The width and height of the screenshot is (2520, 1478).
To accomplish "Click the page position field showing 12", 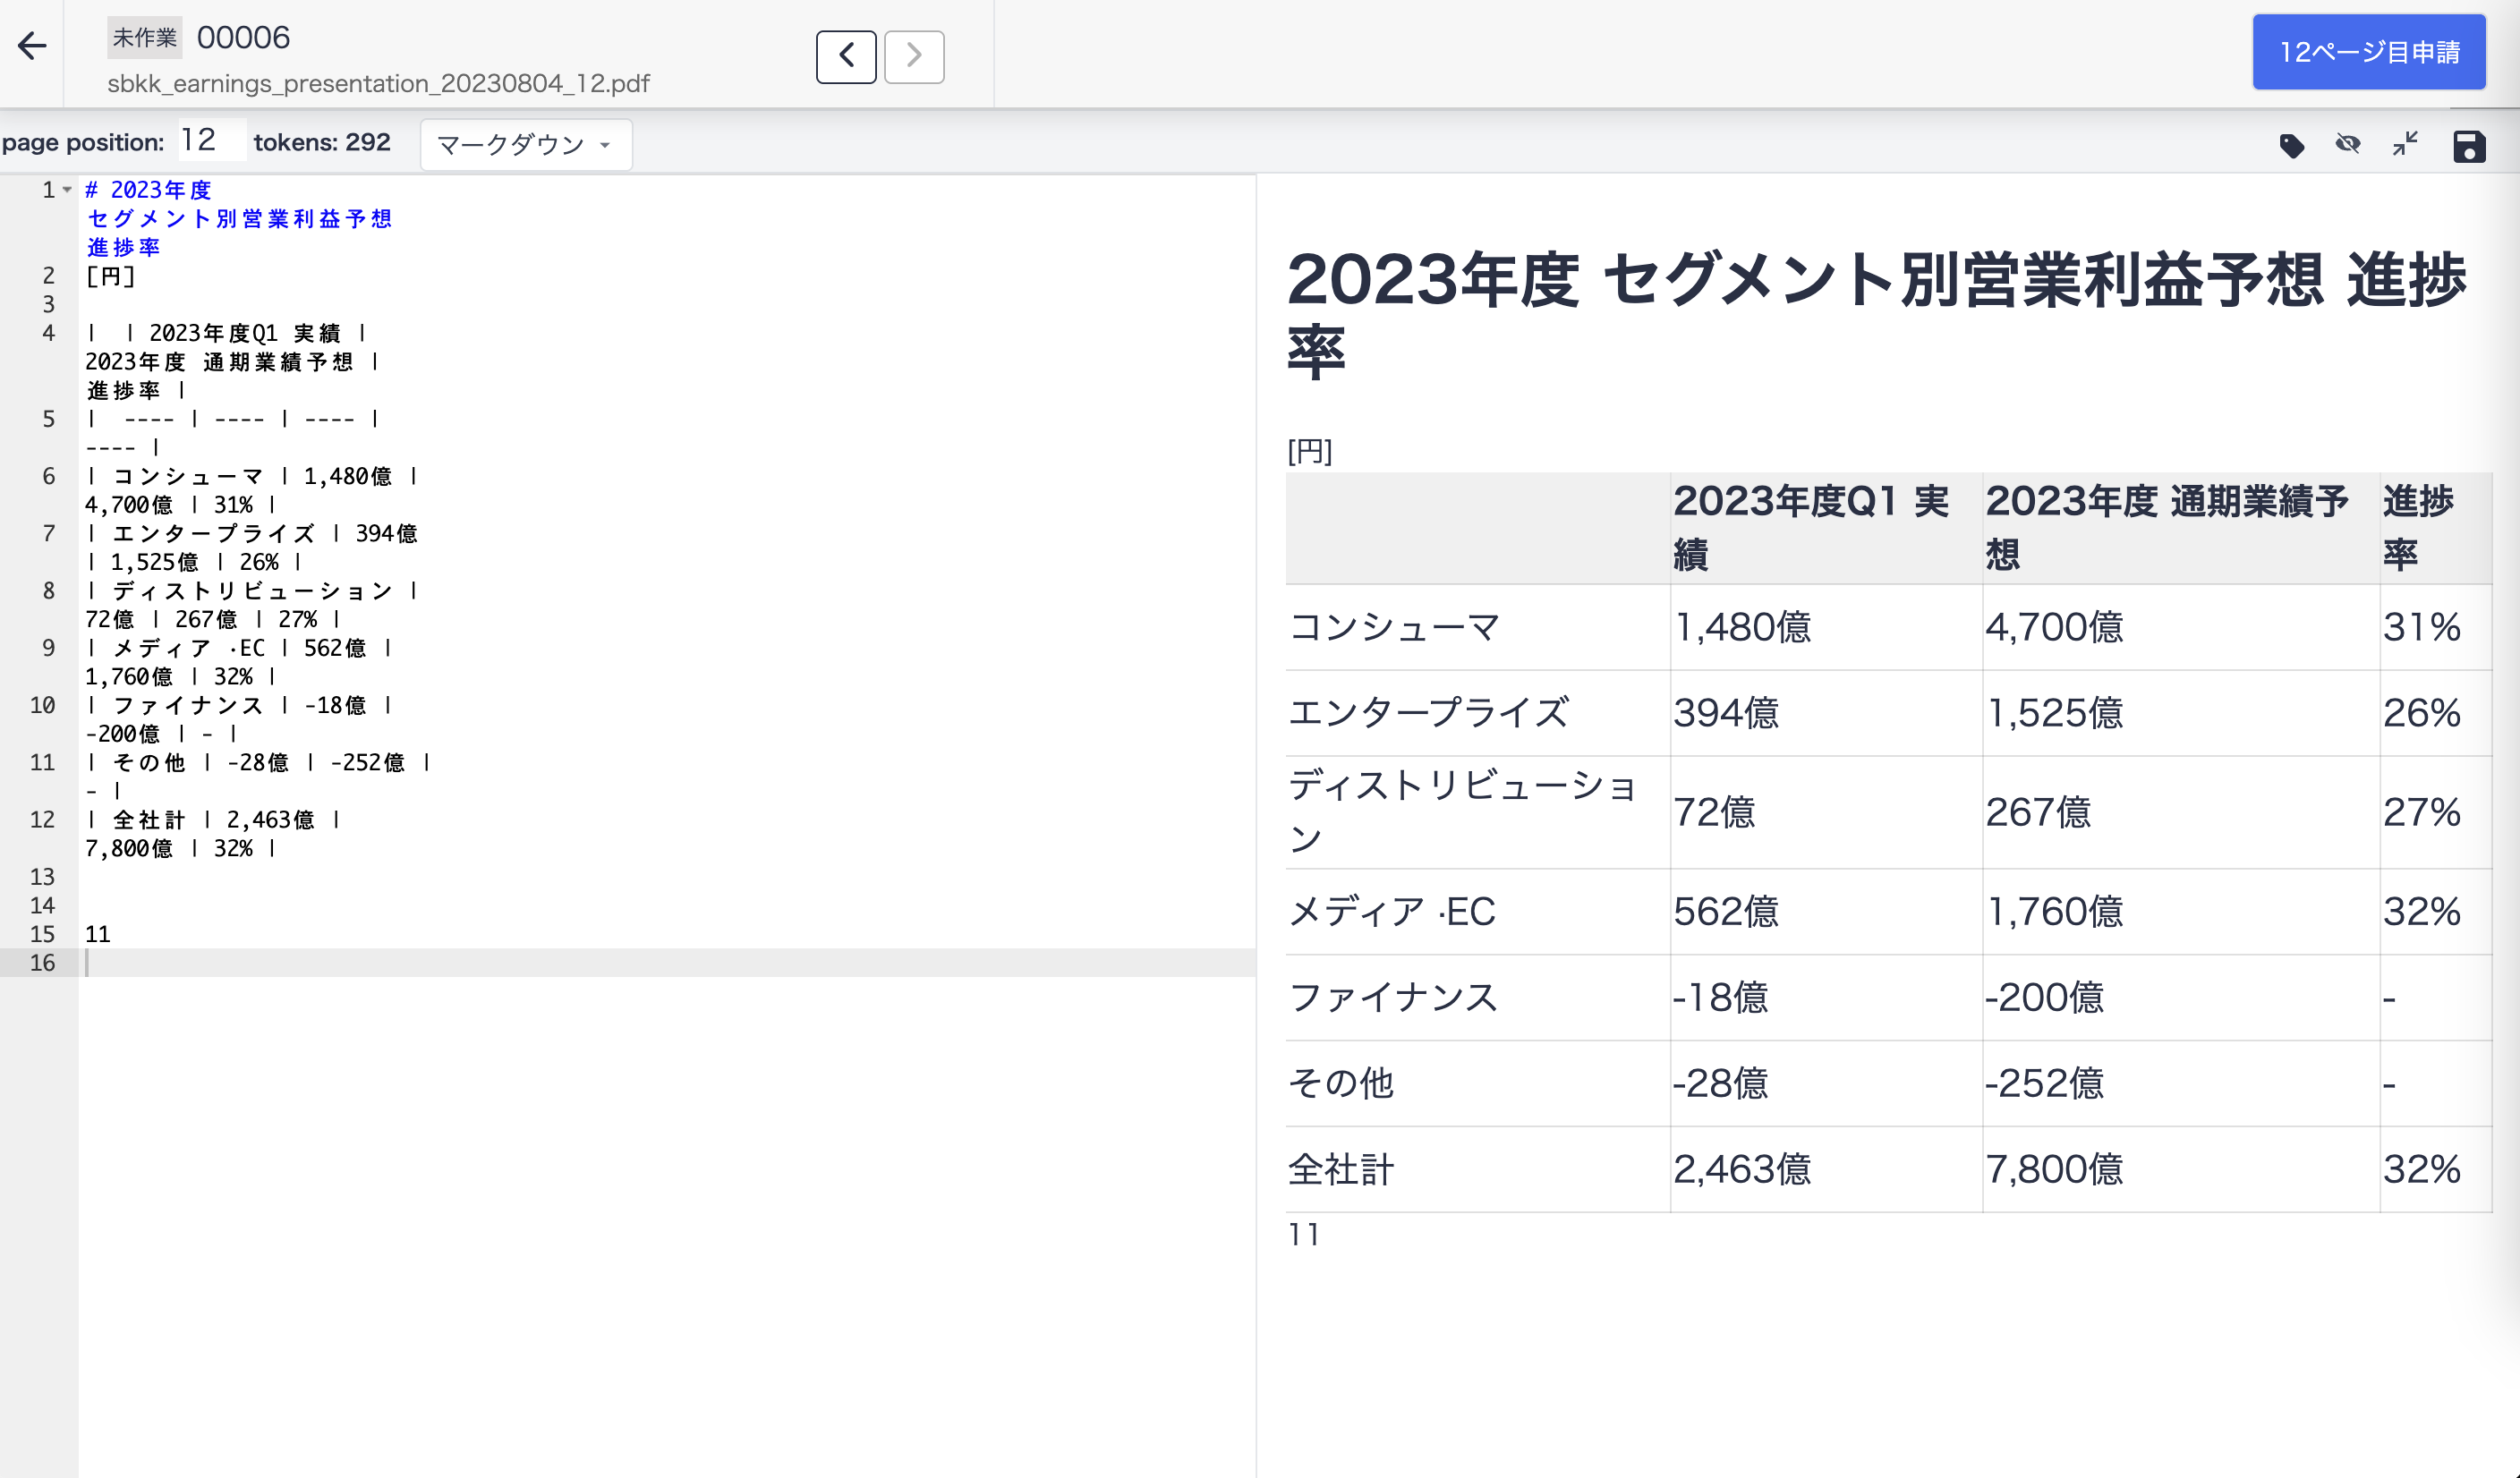I will click(211, 140).
